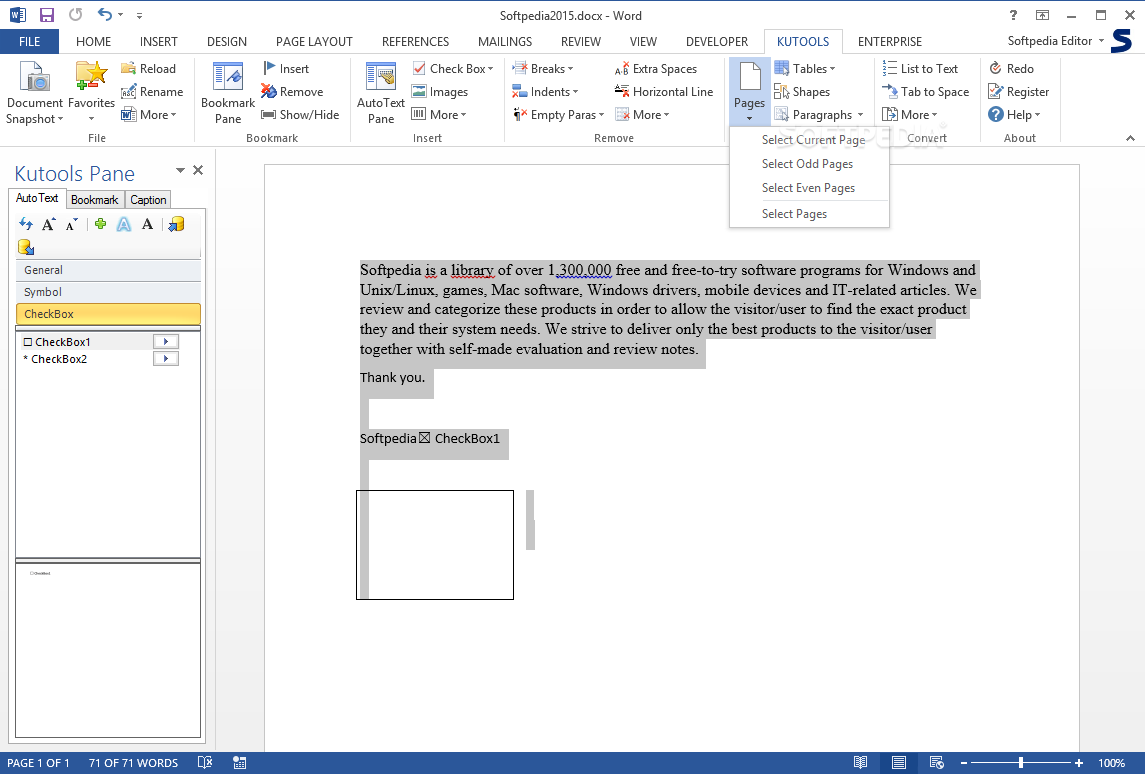Switch to Read Mode view
The width and height of the screenshot is (1145, 774).
[x=861, y=762]
